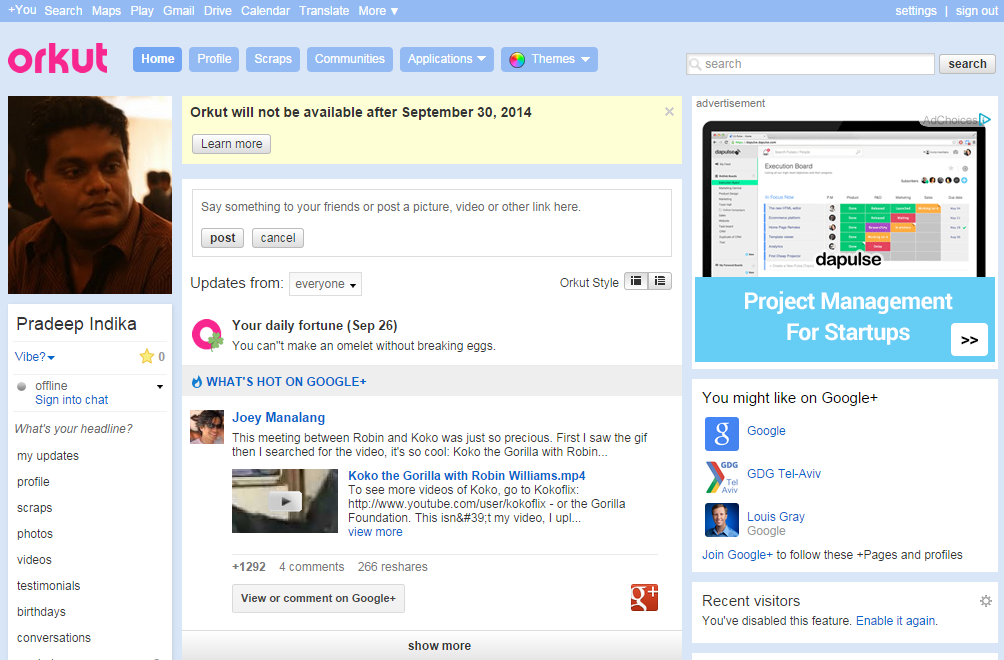Screen dimensions: 1004x660
Task: Click the 'search' button
Action: (968, 64)
